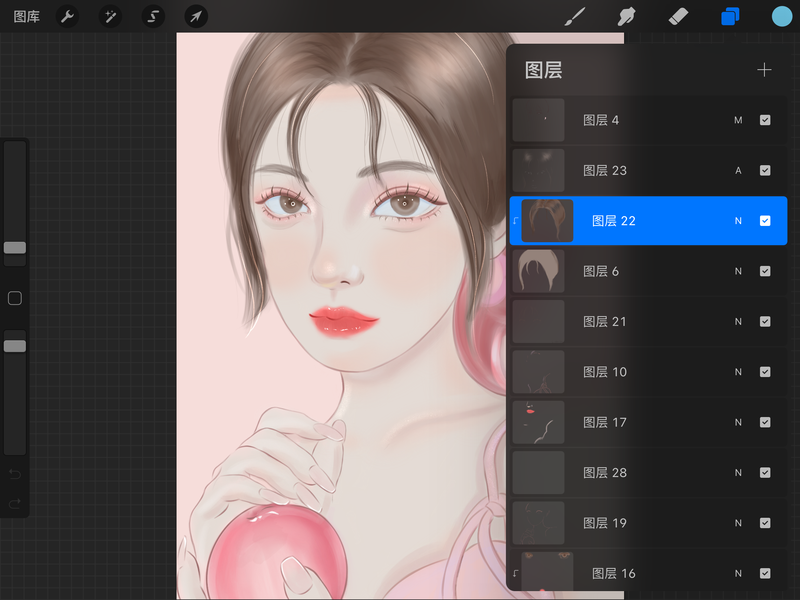This screenshot has height=600, width=800.
Task: Tap the 图层 4 thumbnail
Action: 538,120
